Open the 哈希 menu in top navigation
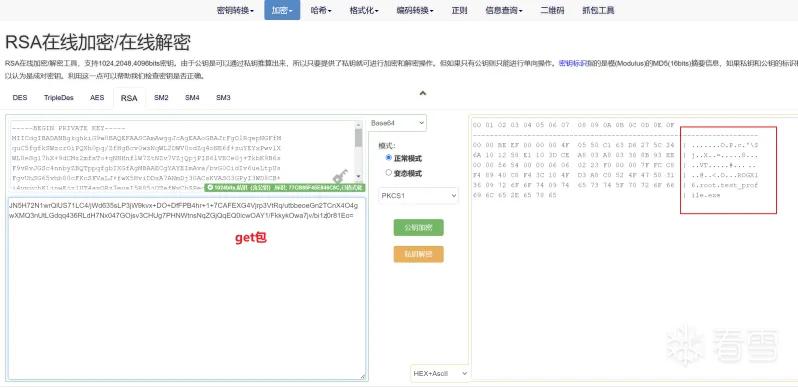 pos(321,10)
